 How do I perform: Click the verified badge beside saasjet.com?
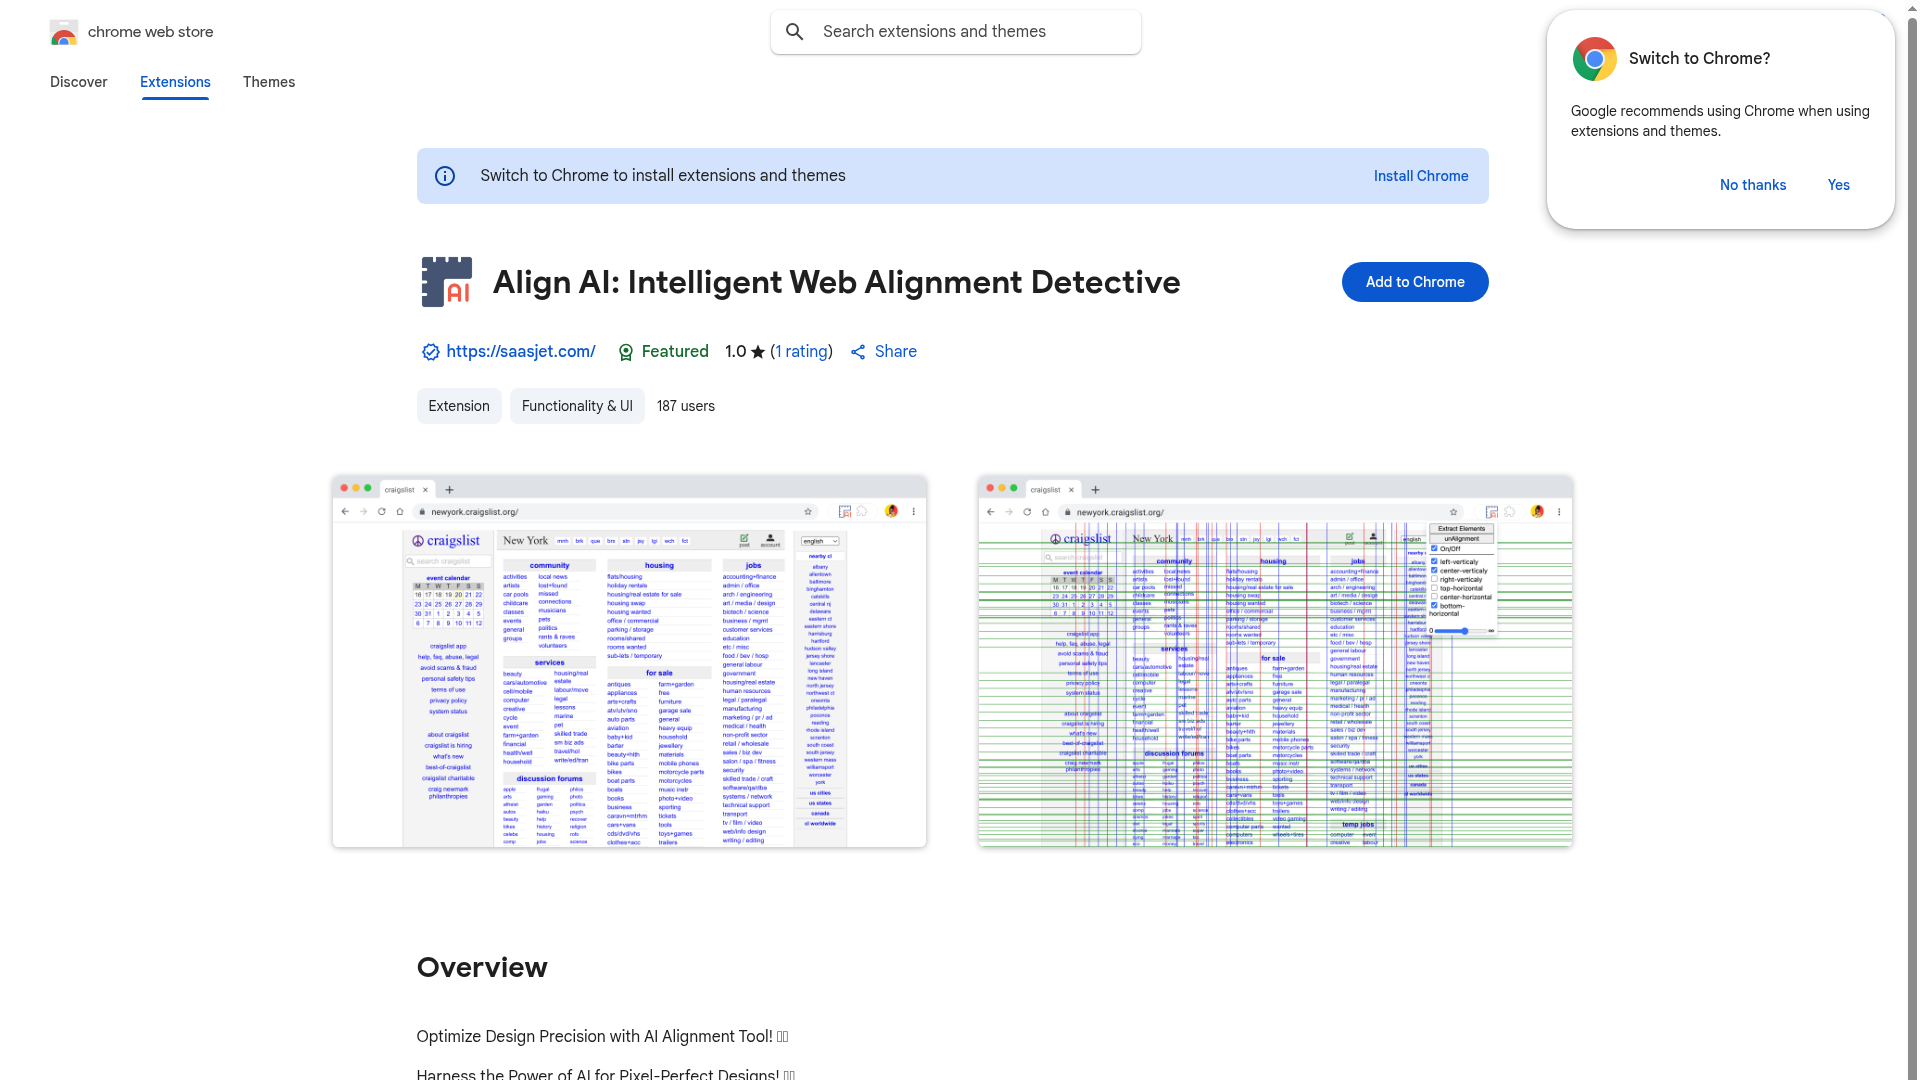click(x=430, y=352)
